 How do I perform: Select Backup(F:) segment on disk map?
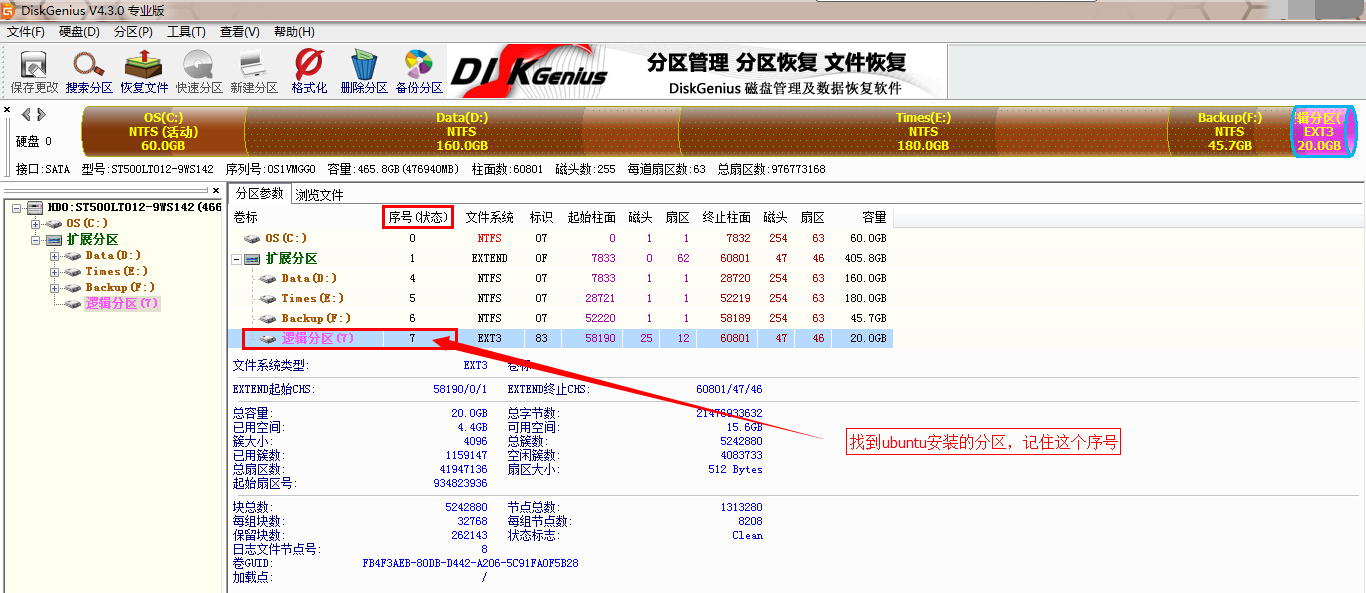click(1230, 132)
